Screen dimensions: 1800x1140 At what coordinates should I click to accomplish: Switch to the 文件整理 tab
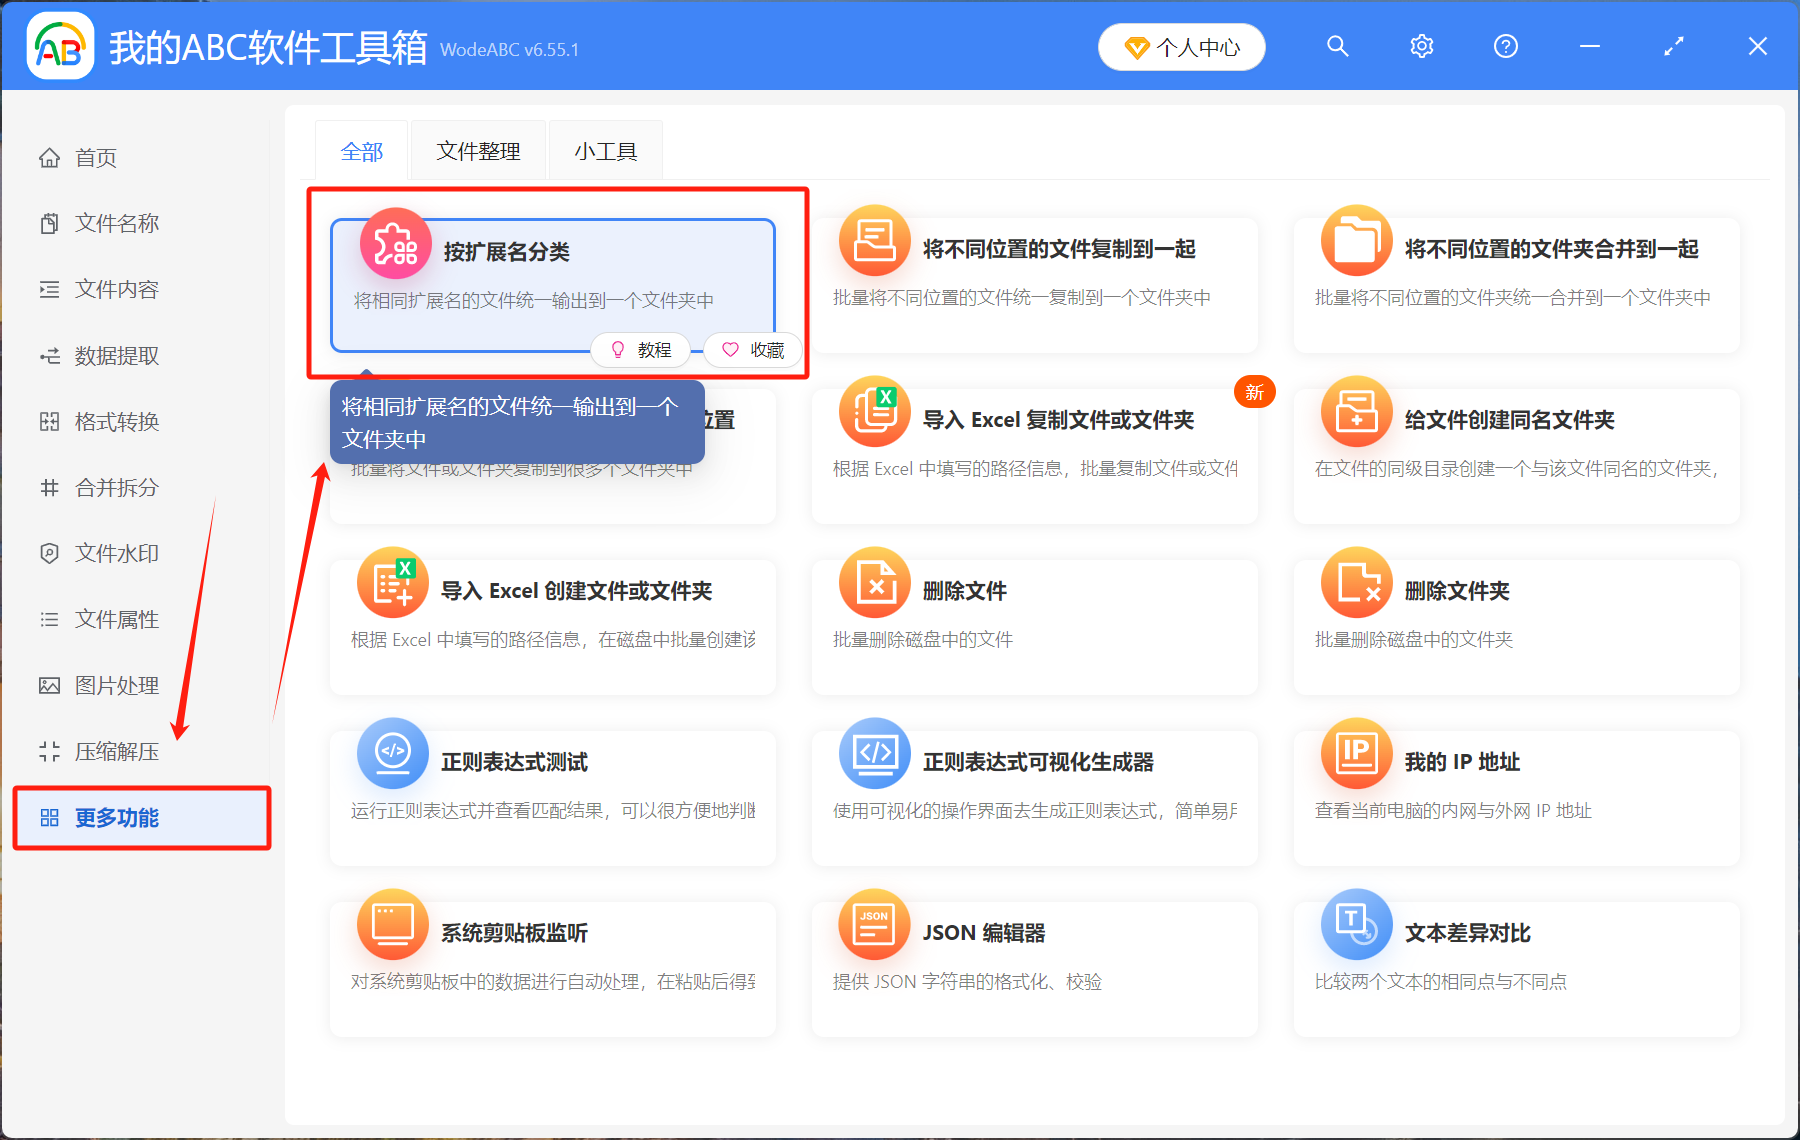(x=477, y=150)
